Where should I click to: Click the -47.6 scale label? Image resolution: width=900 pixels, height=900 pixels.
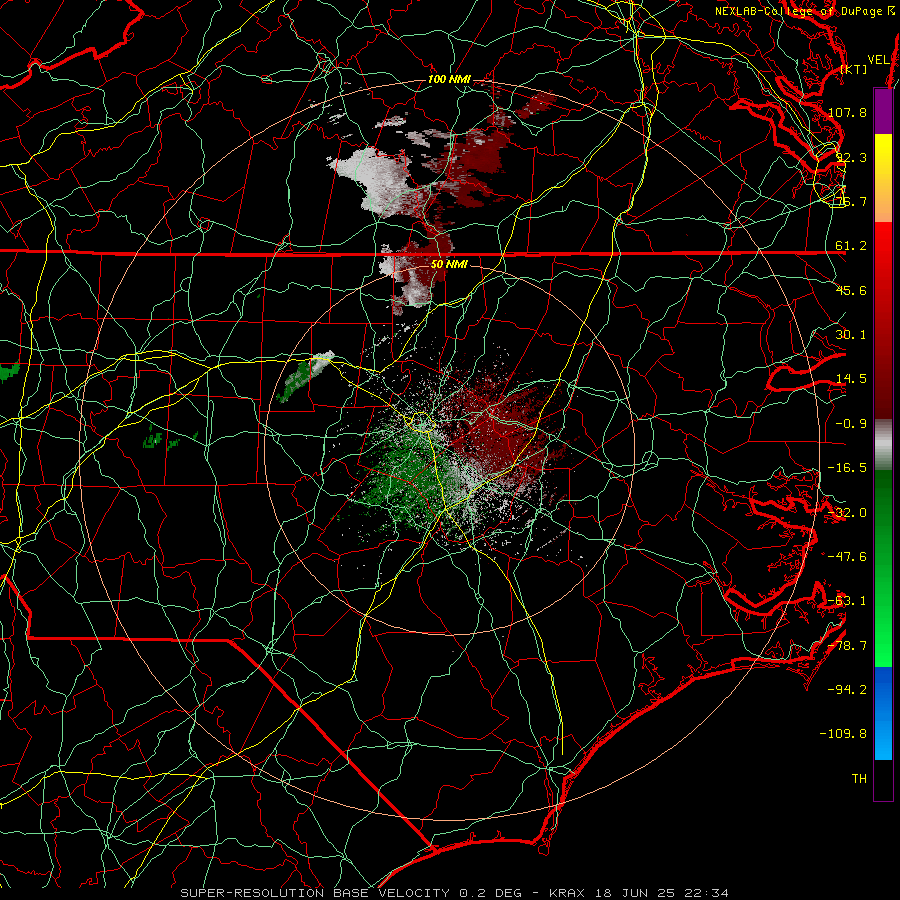point(847,557)
